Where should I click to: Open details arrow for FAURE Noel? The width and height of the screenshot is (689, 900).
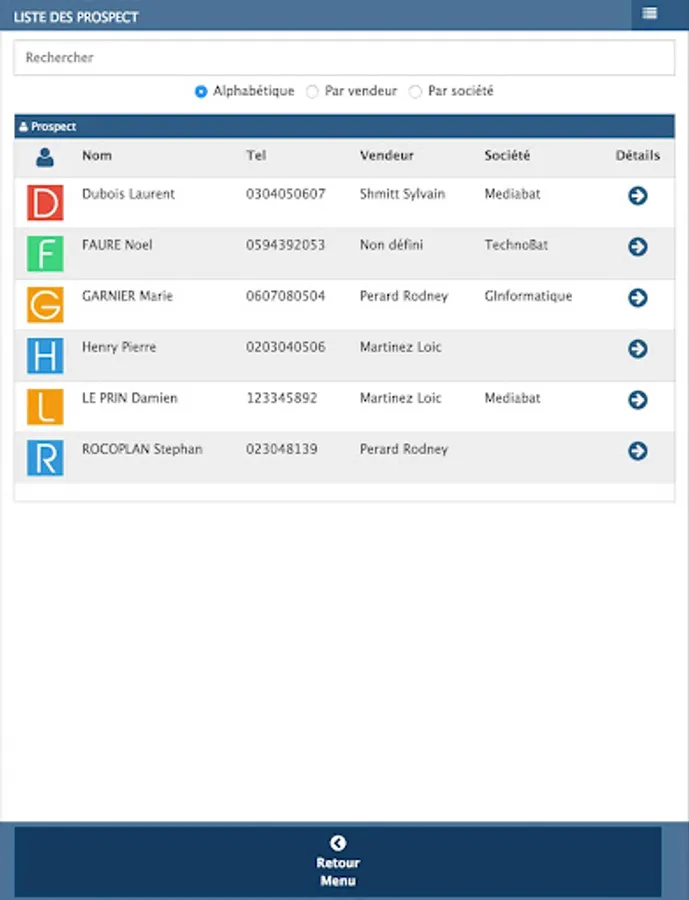637,247
